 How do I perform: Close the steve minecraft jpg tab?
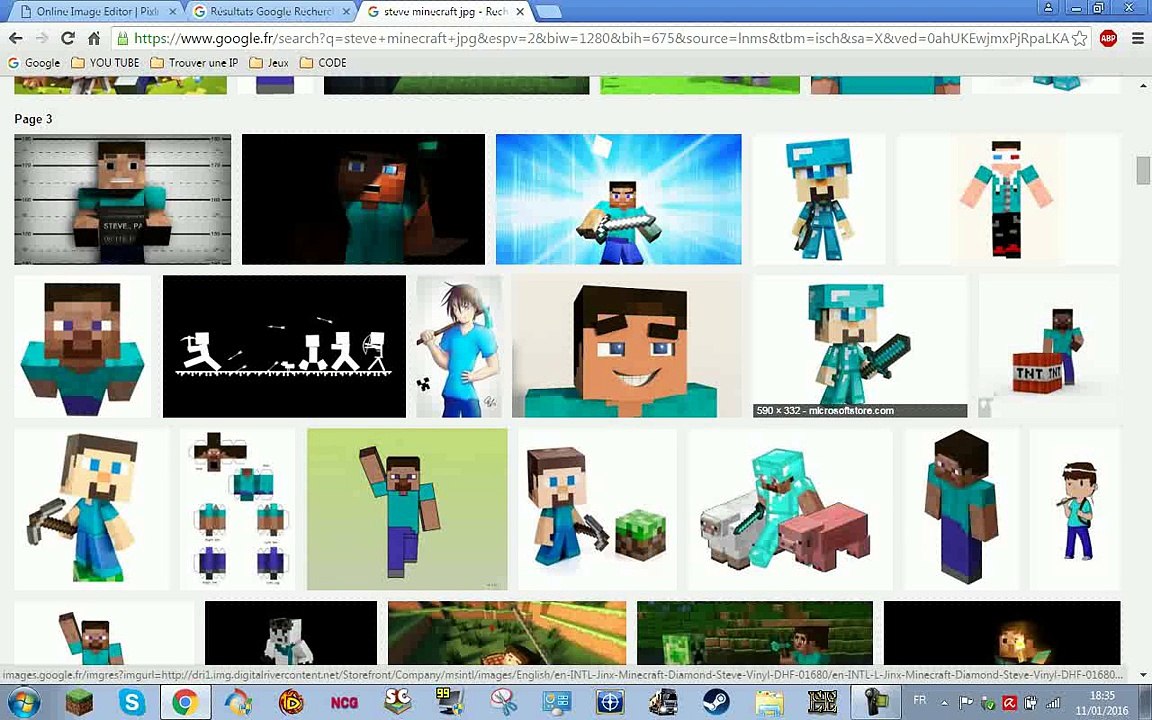click(519, 12)
